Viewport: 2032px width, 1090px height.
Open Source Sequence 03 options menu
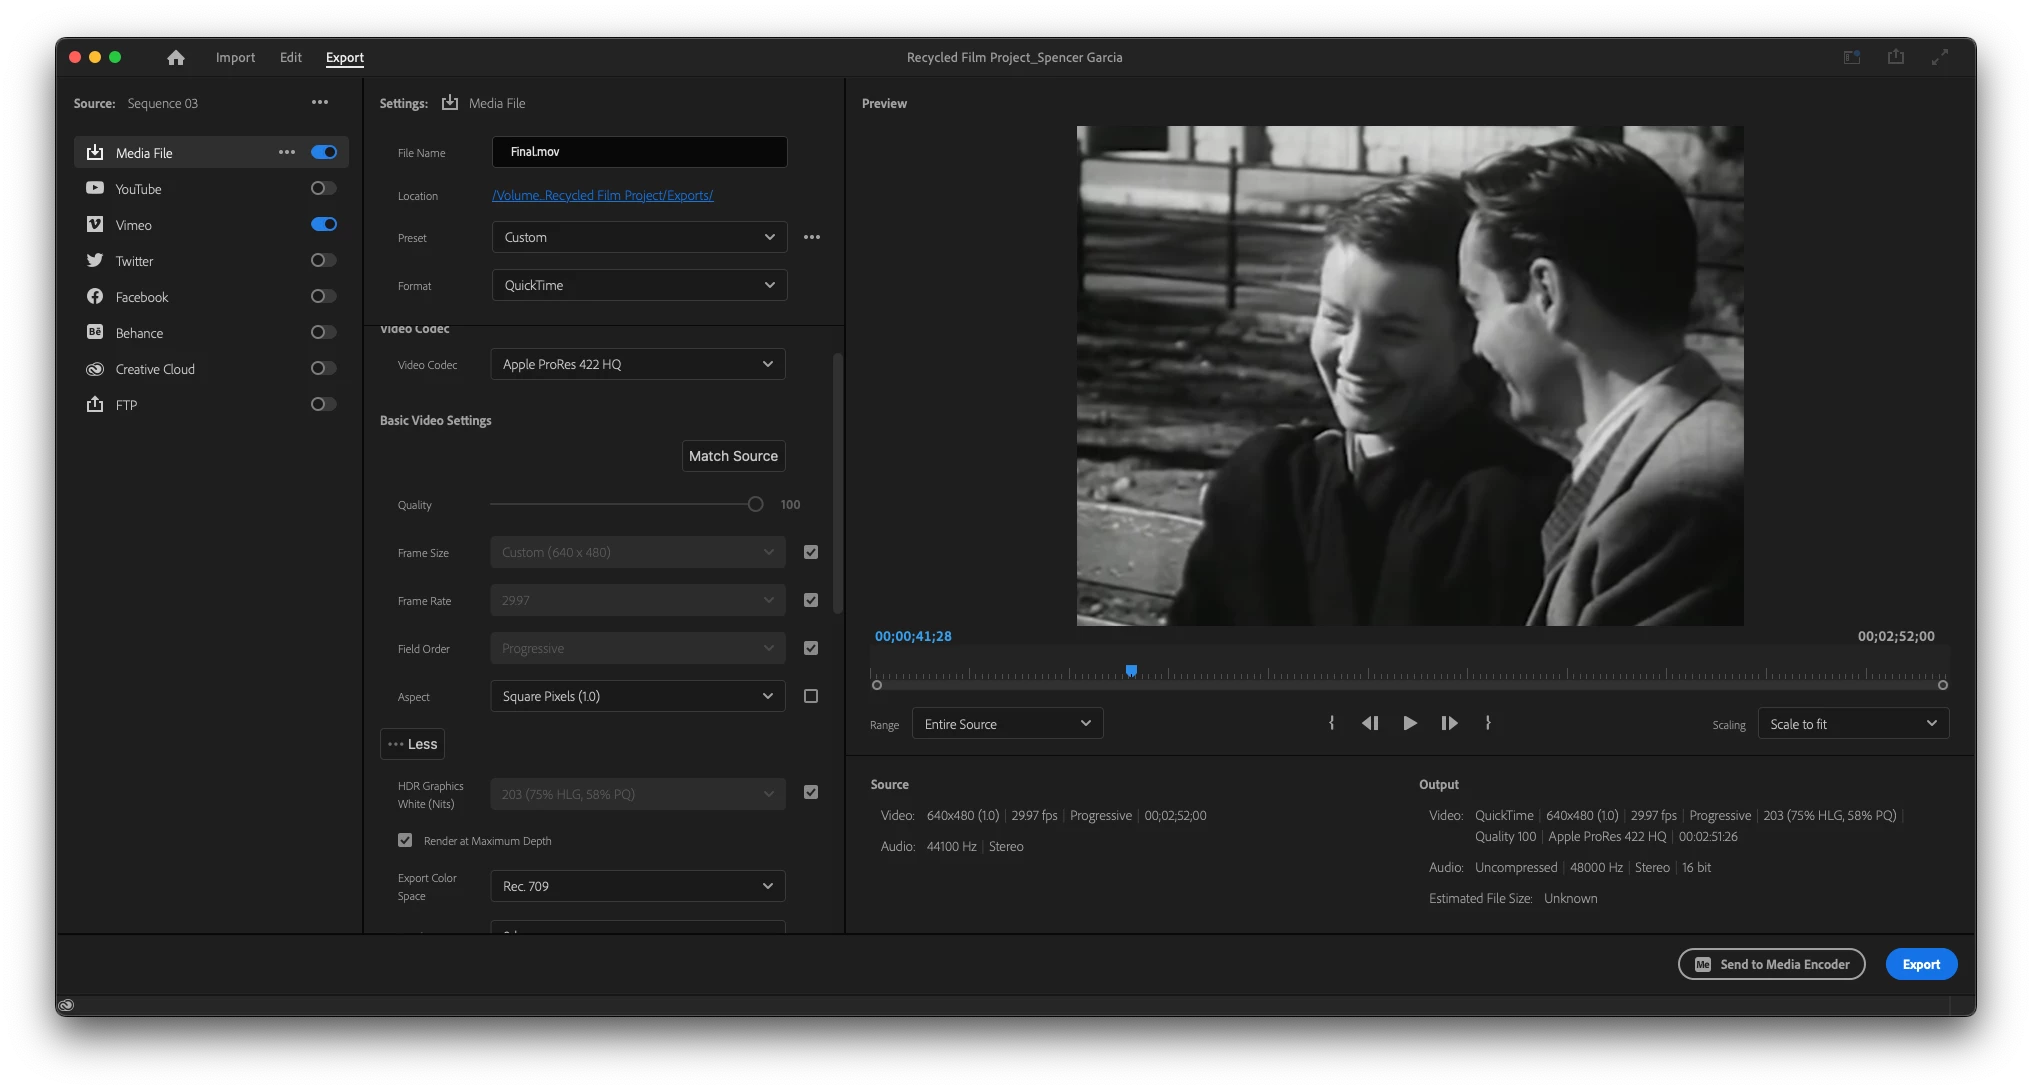[320, 102]
